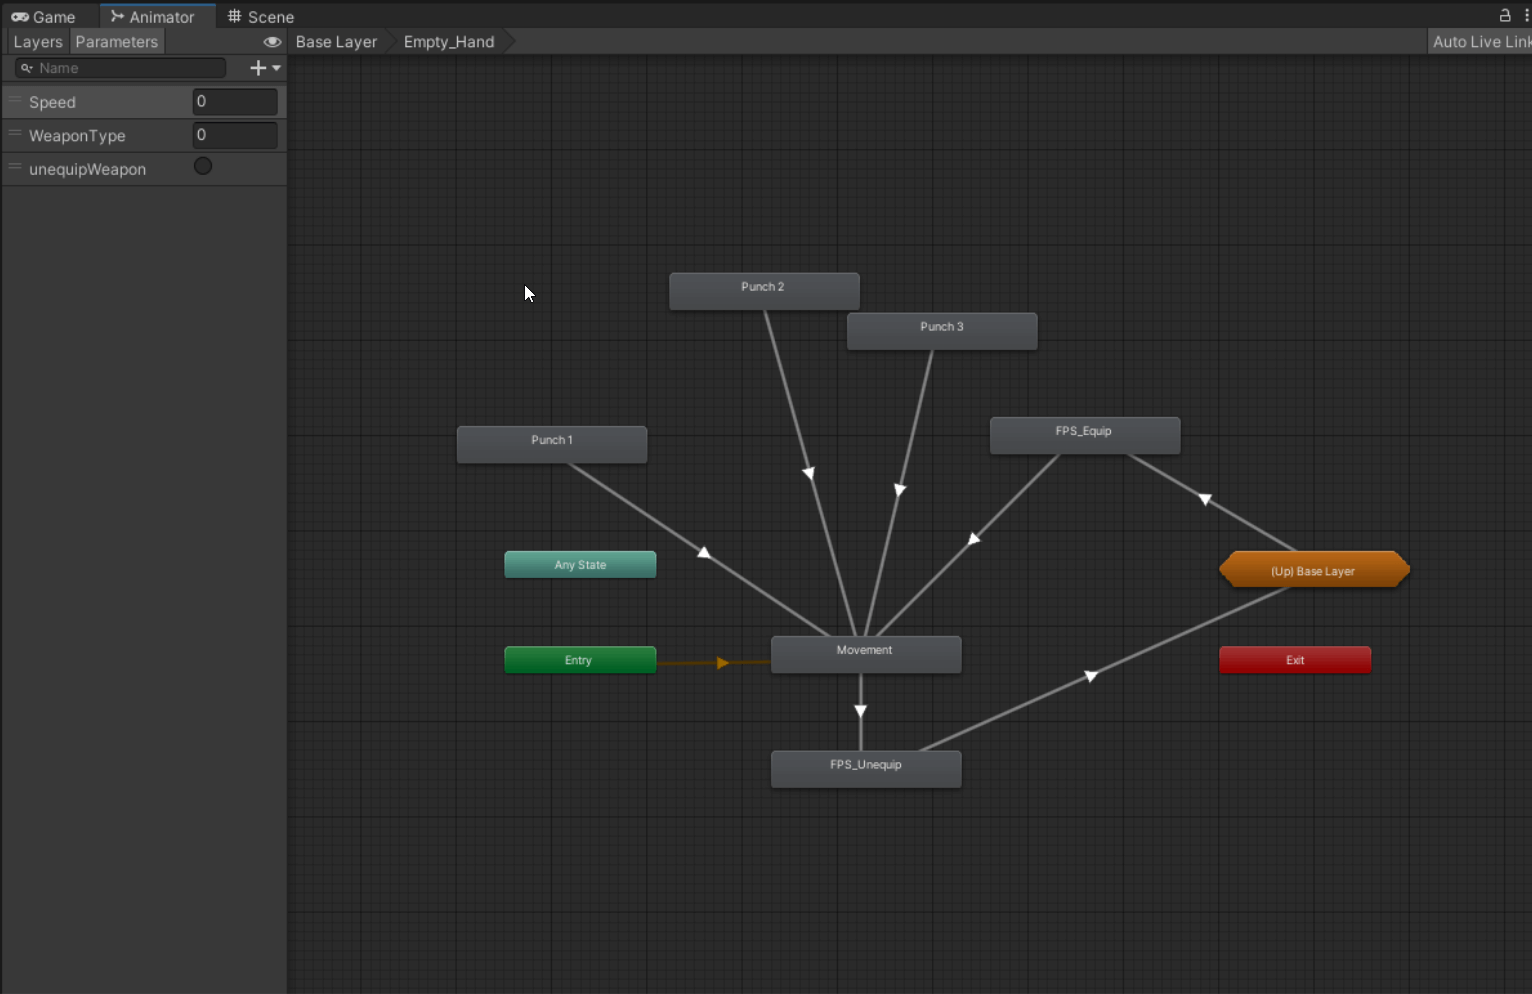Click the search magnifier icon in Name field
This screenshot has width=1532, height=994.
tap(27, 68)
